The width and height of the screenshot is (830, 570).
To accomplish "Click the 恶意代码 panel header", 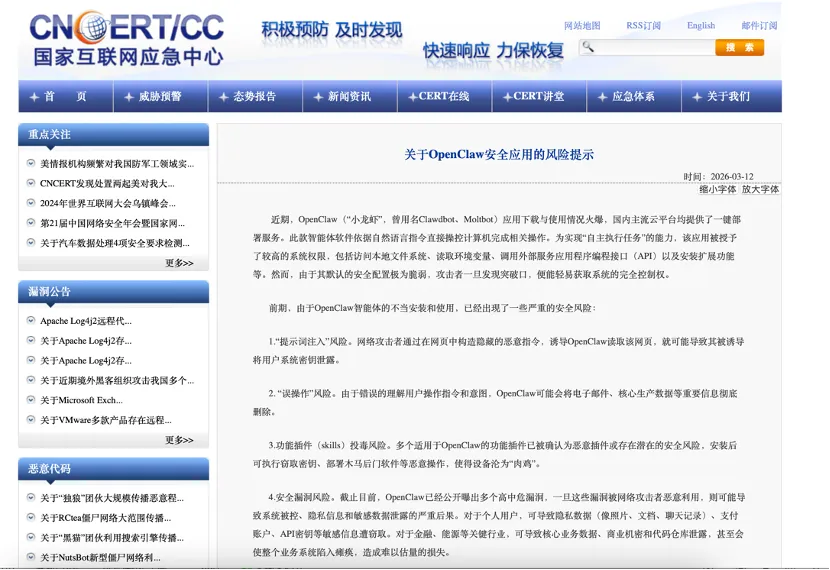I will tap(113, 469).
